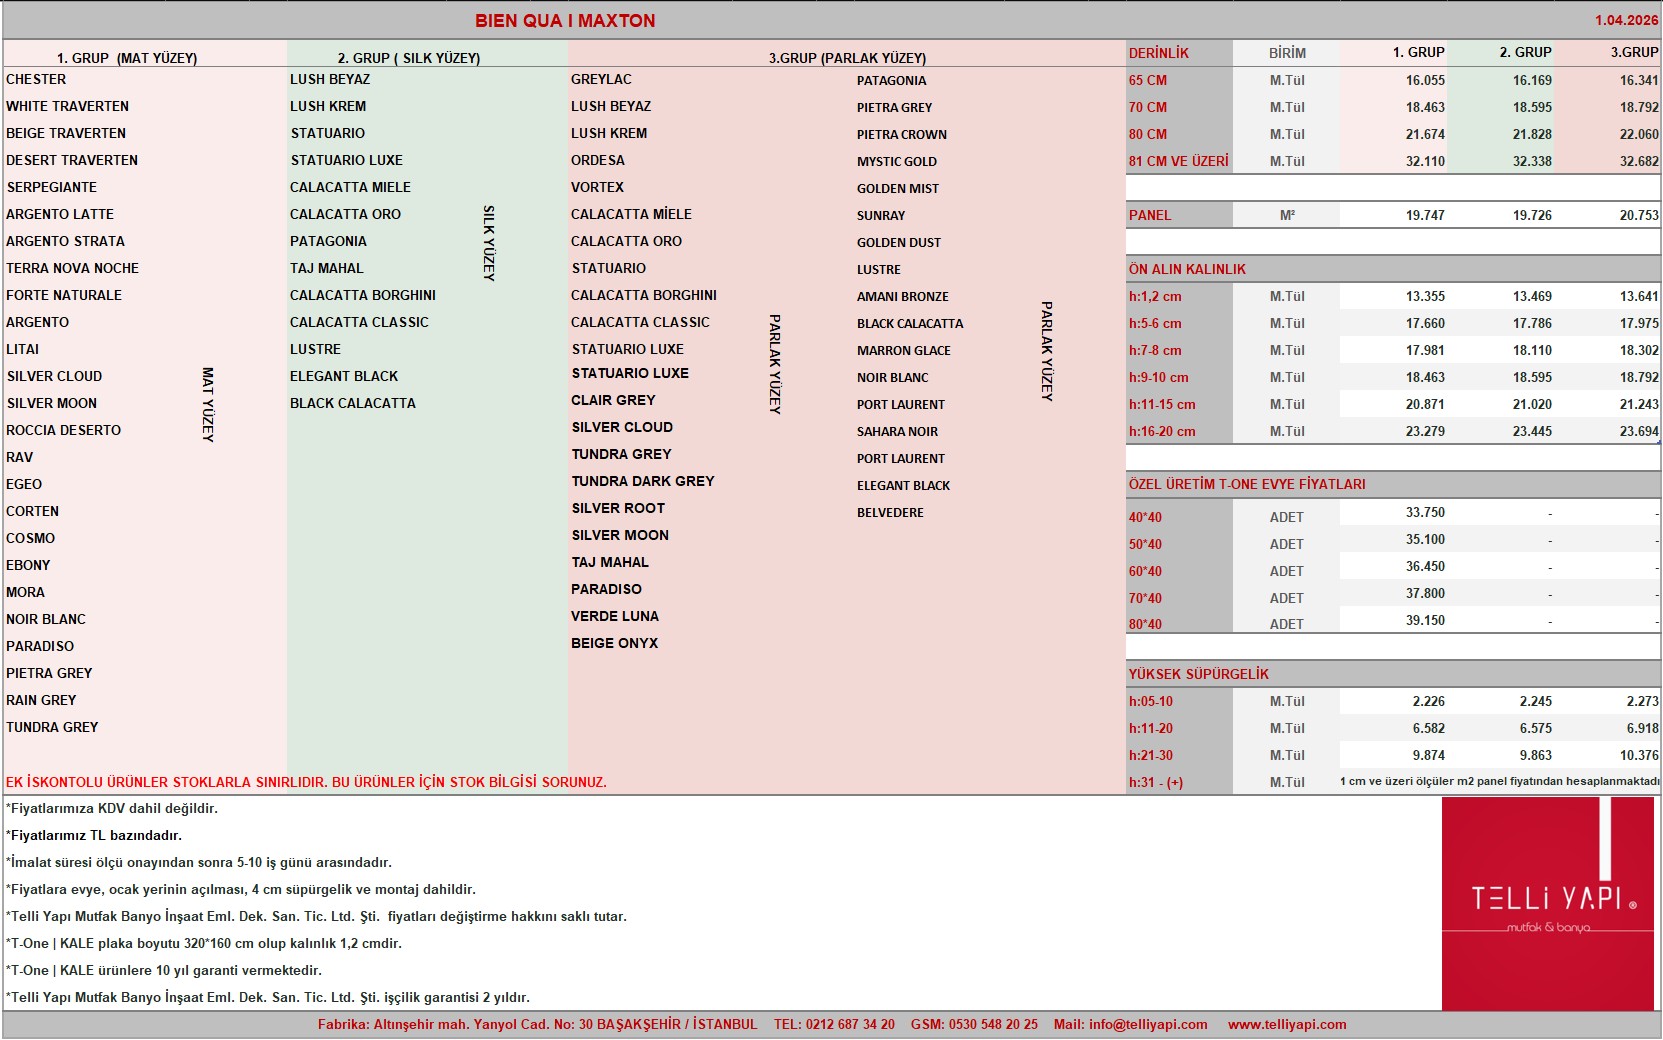
Task: Select the 1.04.2026 date cell
Action: click(1626, 20)
